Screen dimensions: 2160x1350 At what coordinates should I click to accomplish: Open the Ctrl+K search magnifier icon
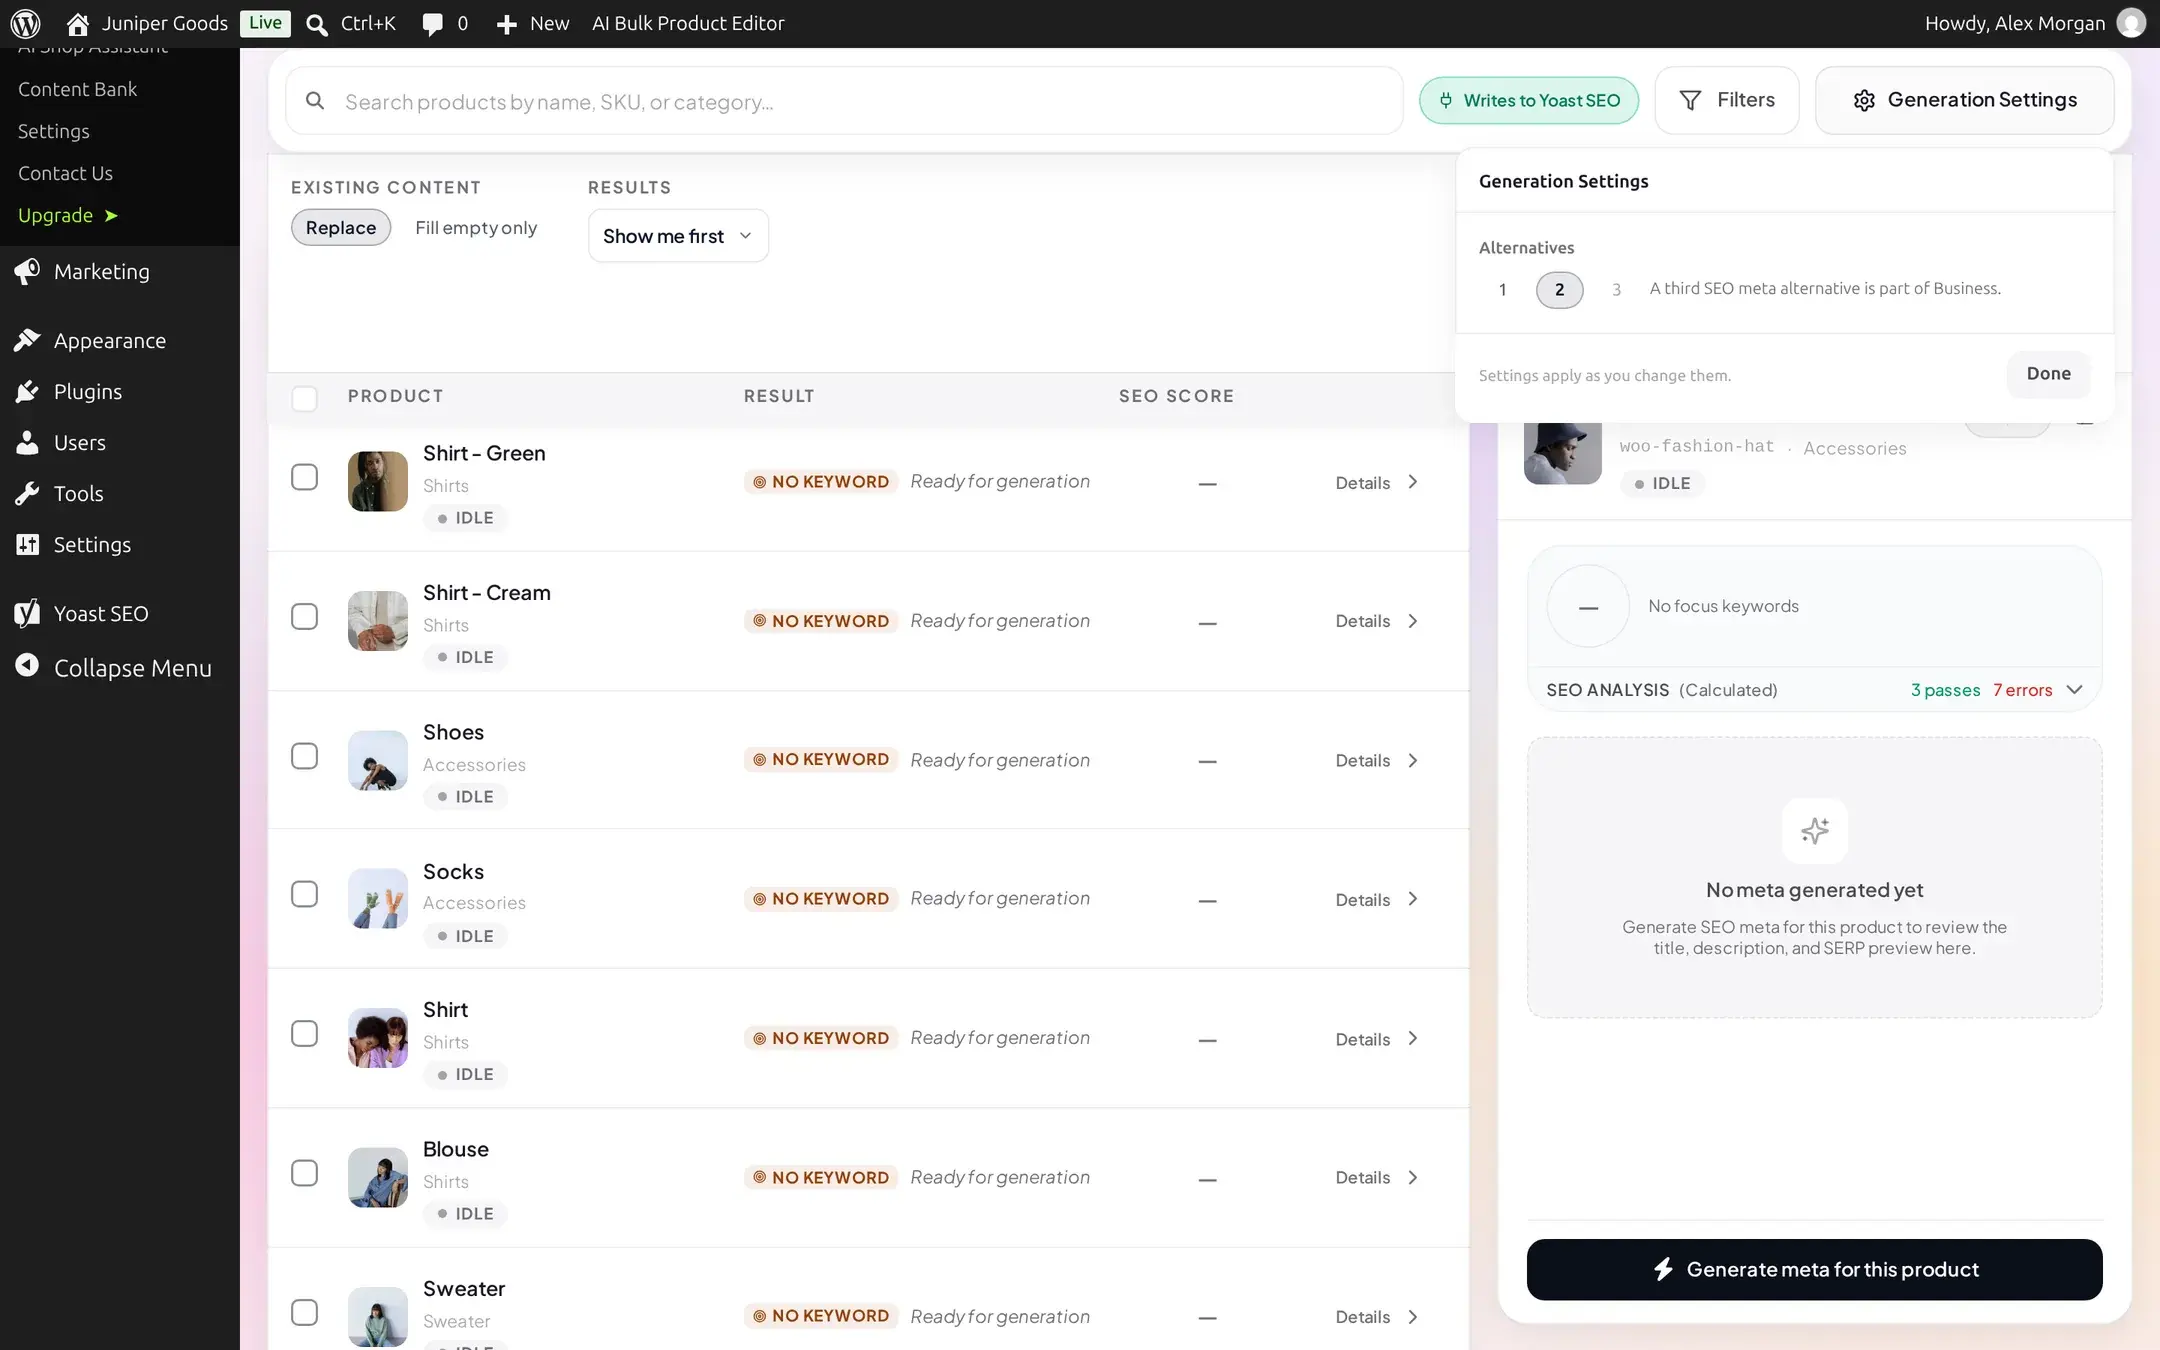[317, 24]
